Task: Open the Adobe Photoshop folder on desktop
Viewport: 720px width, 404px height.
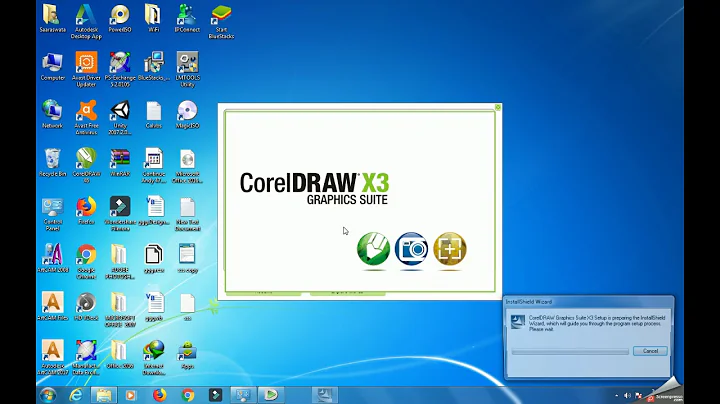Action: click(x=120, y=263)
